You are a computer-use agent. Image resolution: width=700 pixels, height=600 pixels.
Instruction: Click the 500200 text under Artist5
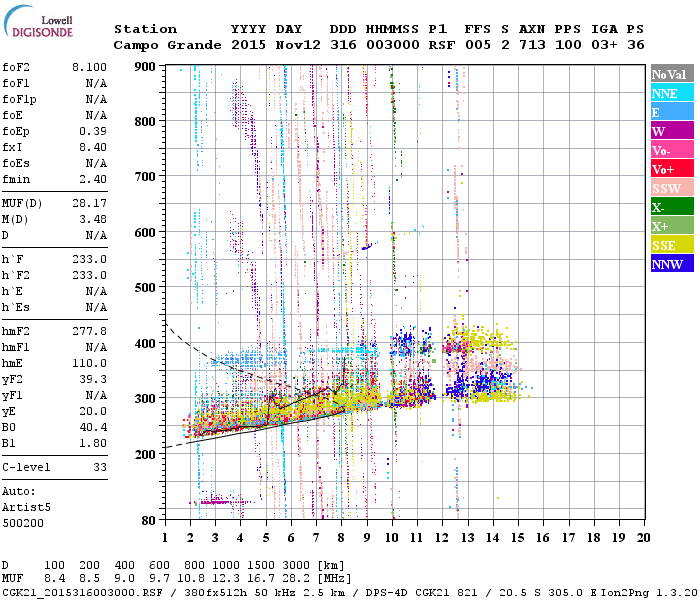pyautogui.click(x=23, y=523)
